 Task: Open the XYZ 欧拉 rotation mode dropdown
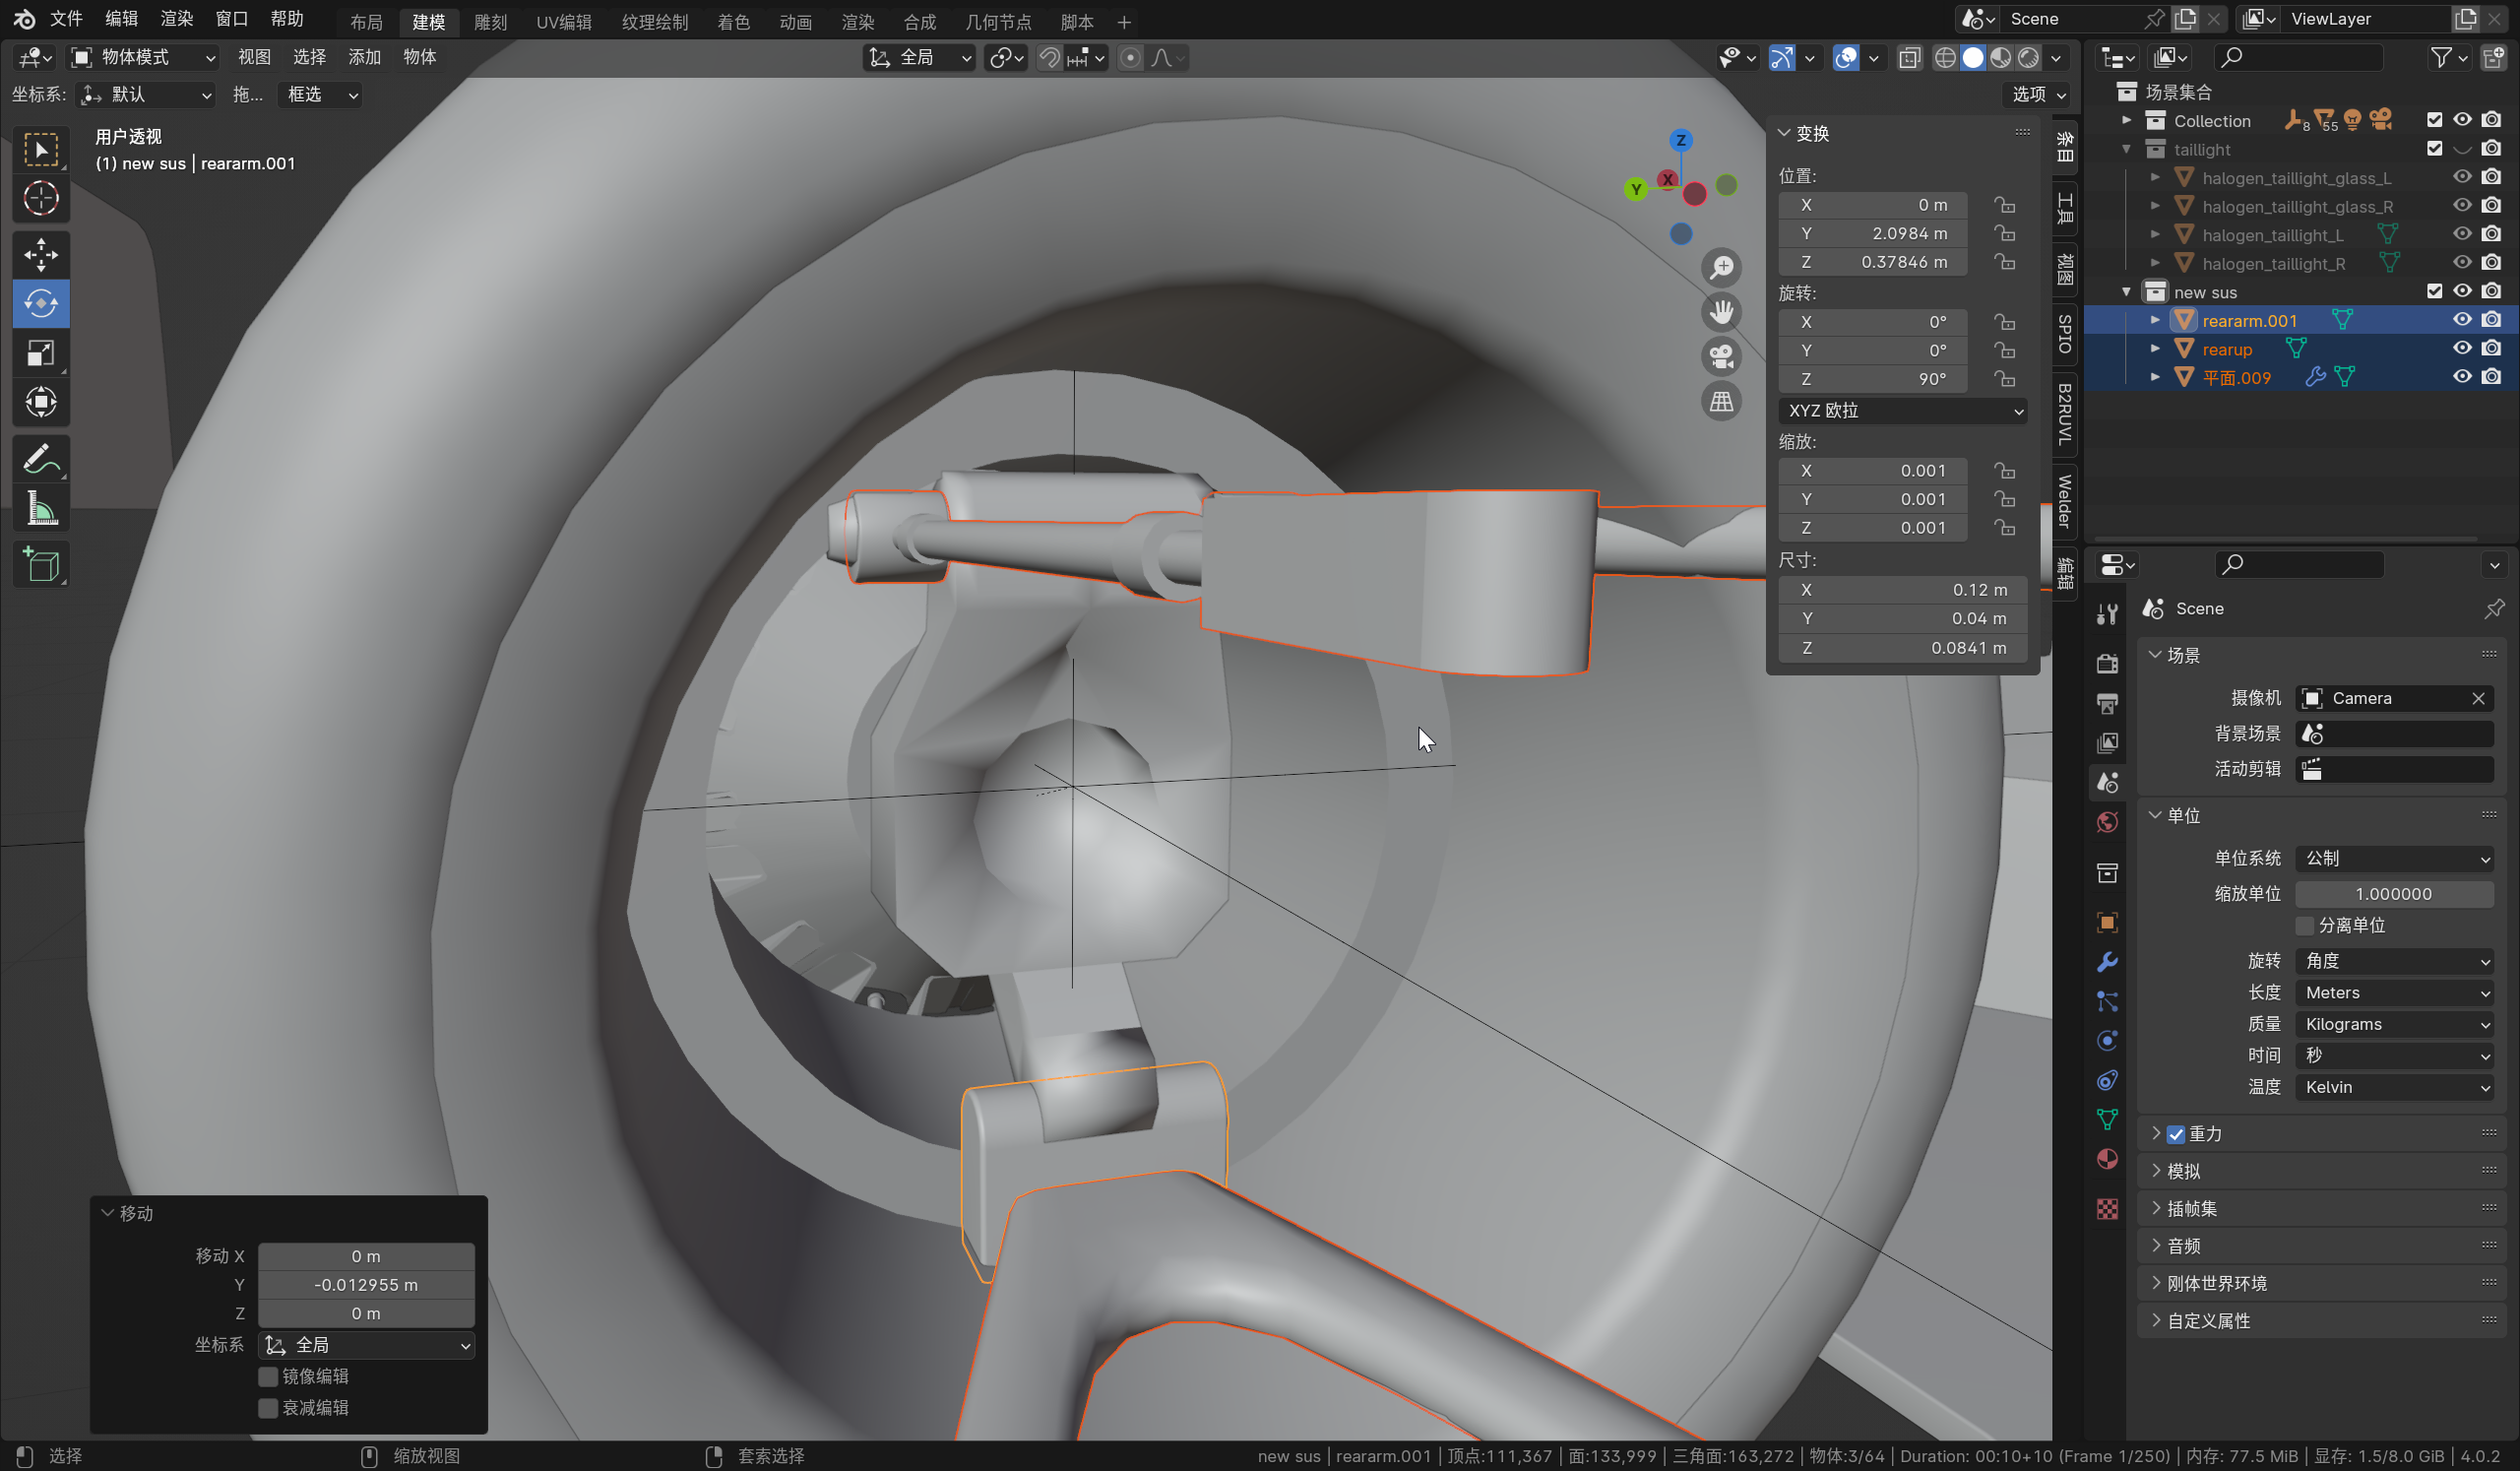[1902, 410]
